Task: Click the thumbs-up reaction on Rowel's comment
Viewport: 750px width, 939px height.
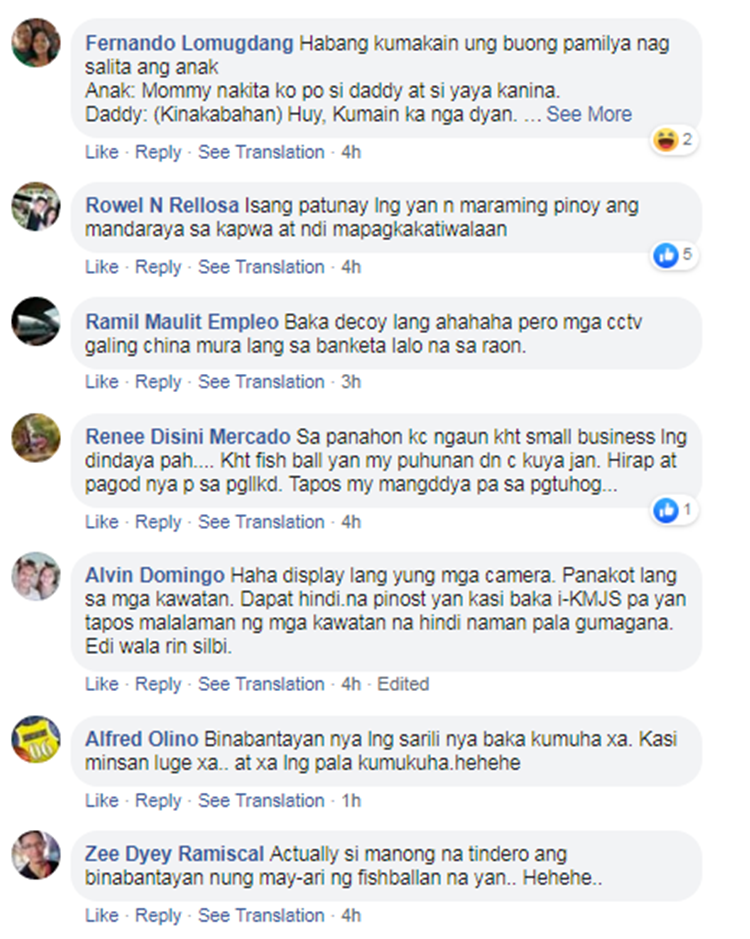Action: click(x=666, y=255)
